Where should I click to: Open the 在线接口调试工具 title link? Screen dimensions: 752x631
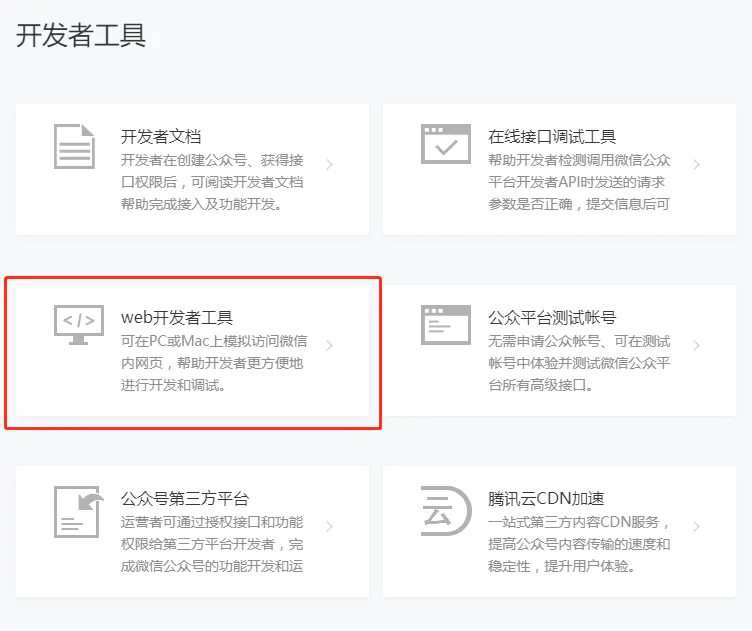(552, 137)
